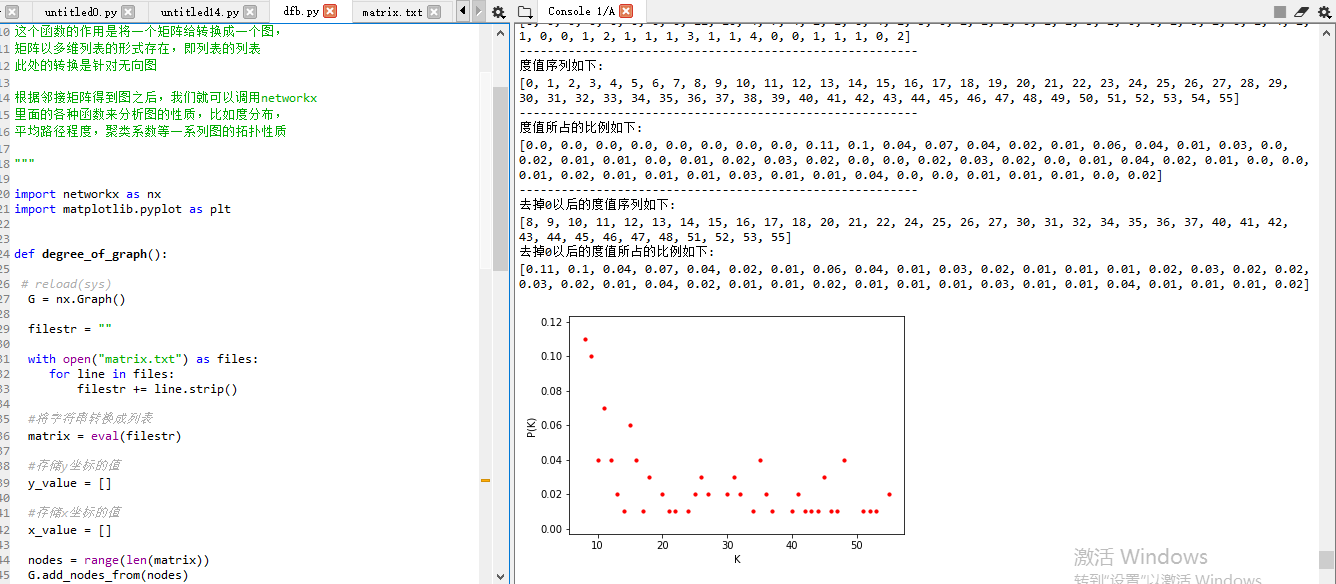Click the '# reload(sys)' comment
1336x584 pixels.
click(66, 284)
